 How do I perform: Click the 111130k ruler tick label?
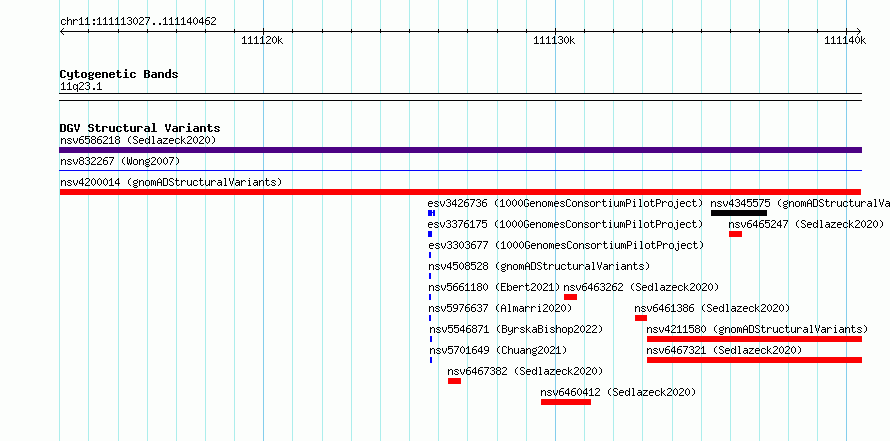554,40
